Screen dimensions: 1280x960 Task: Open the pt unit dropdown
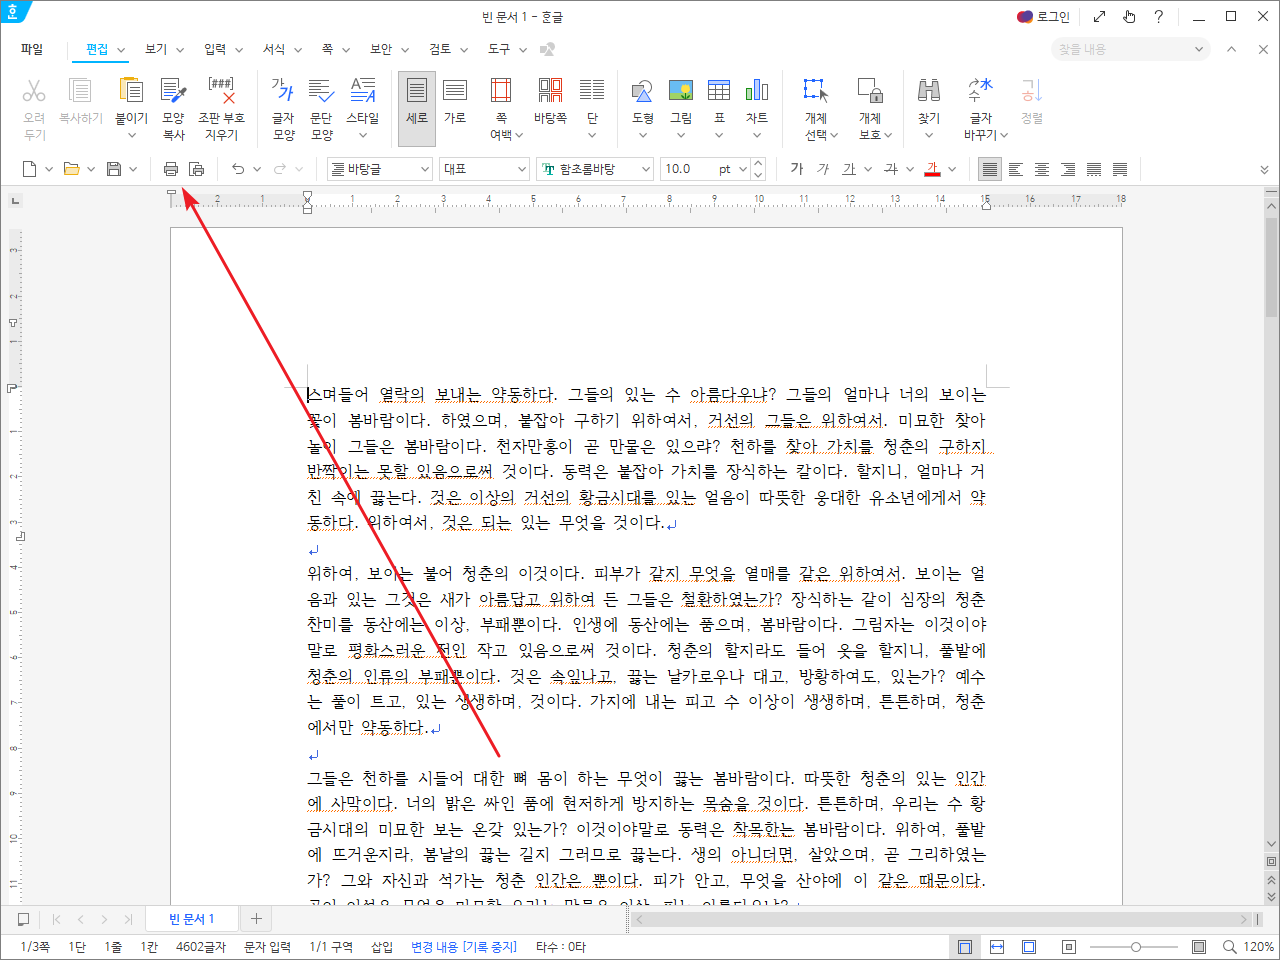742,169
